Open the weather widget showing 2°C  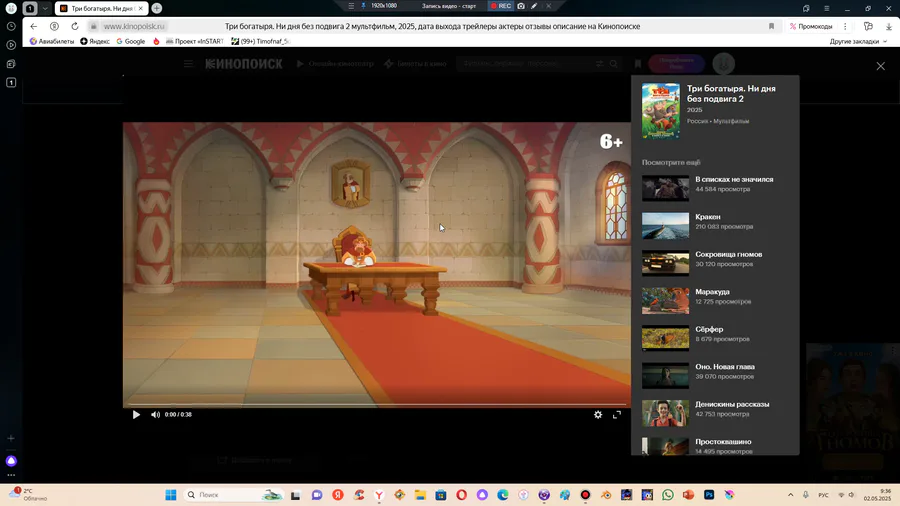29,495
